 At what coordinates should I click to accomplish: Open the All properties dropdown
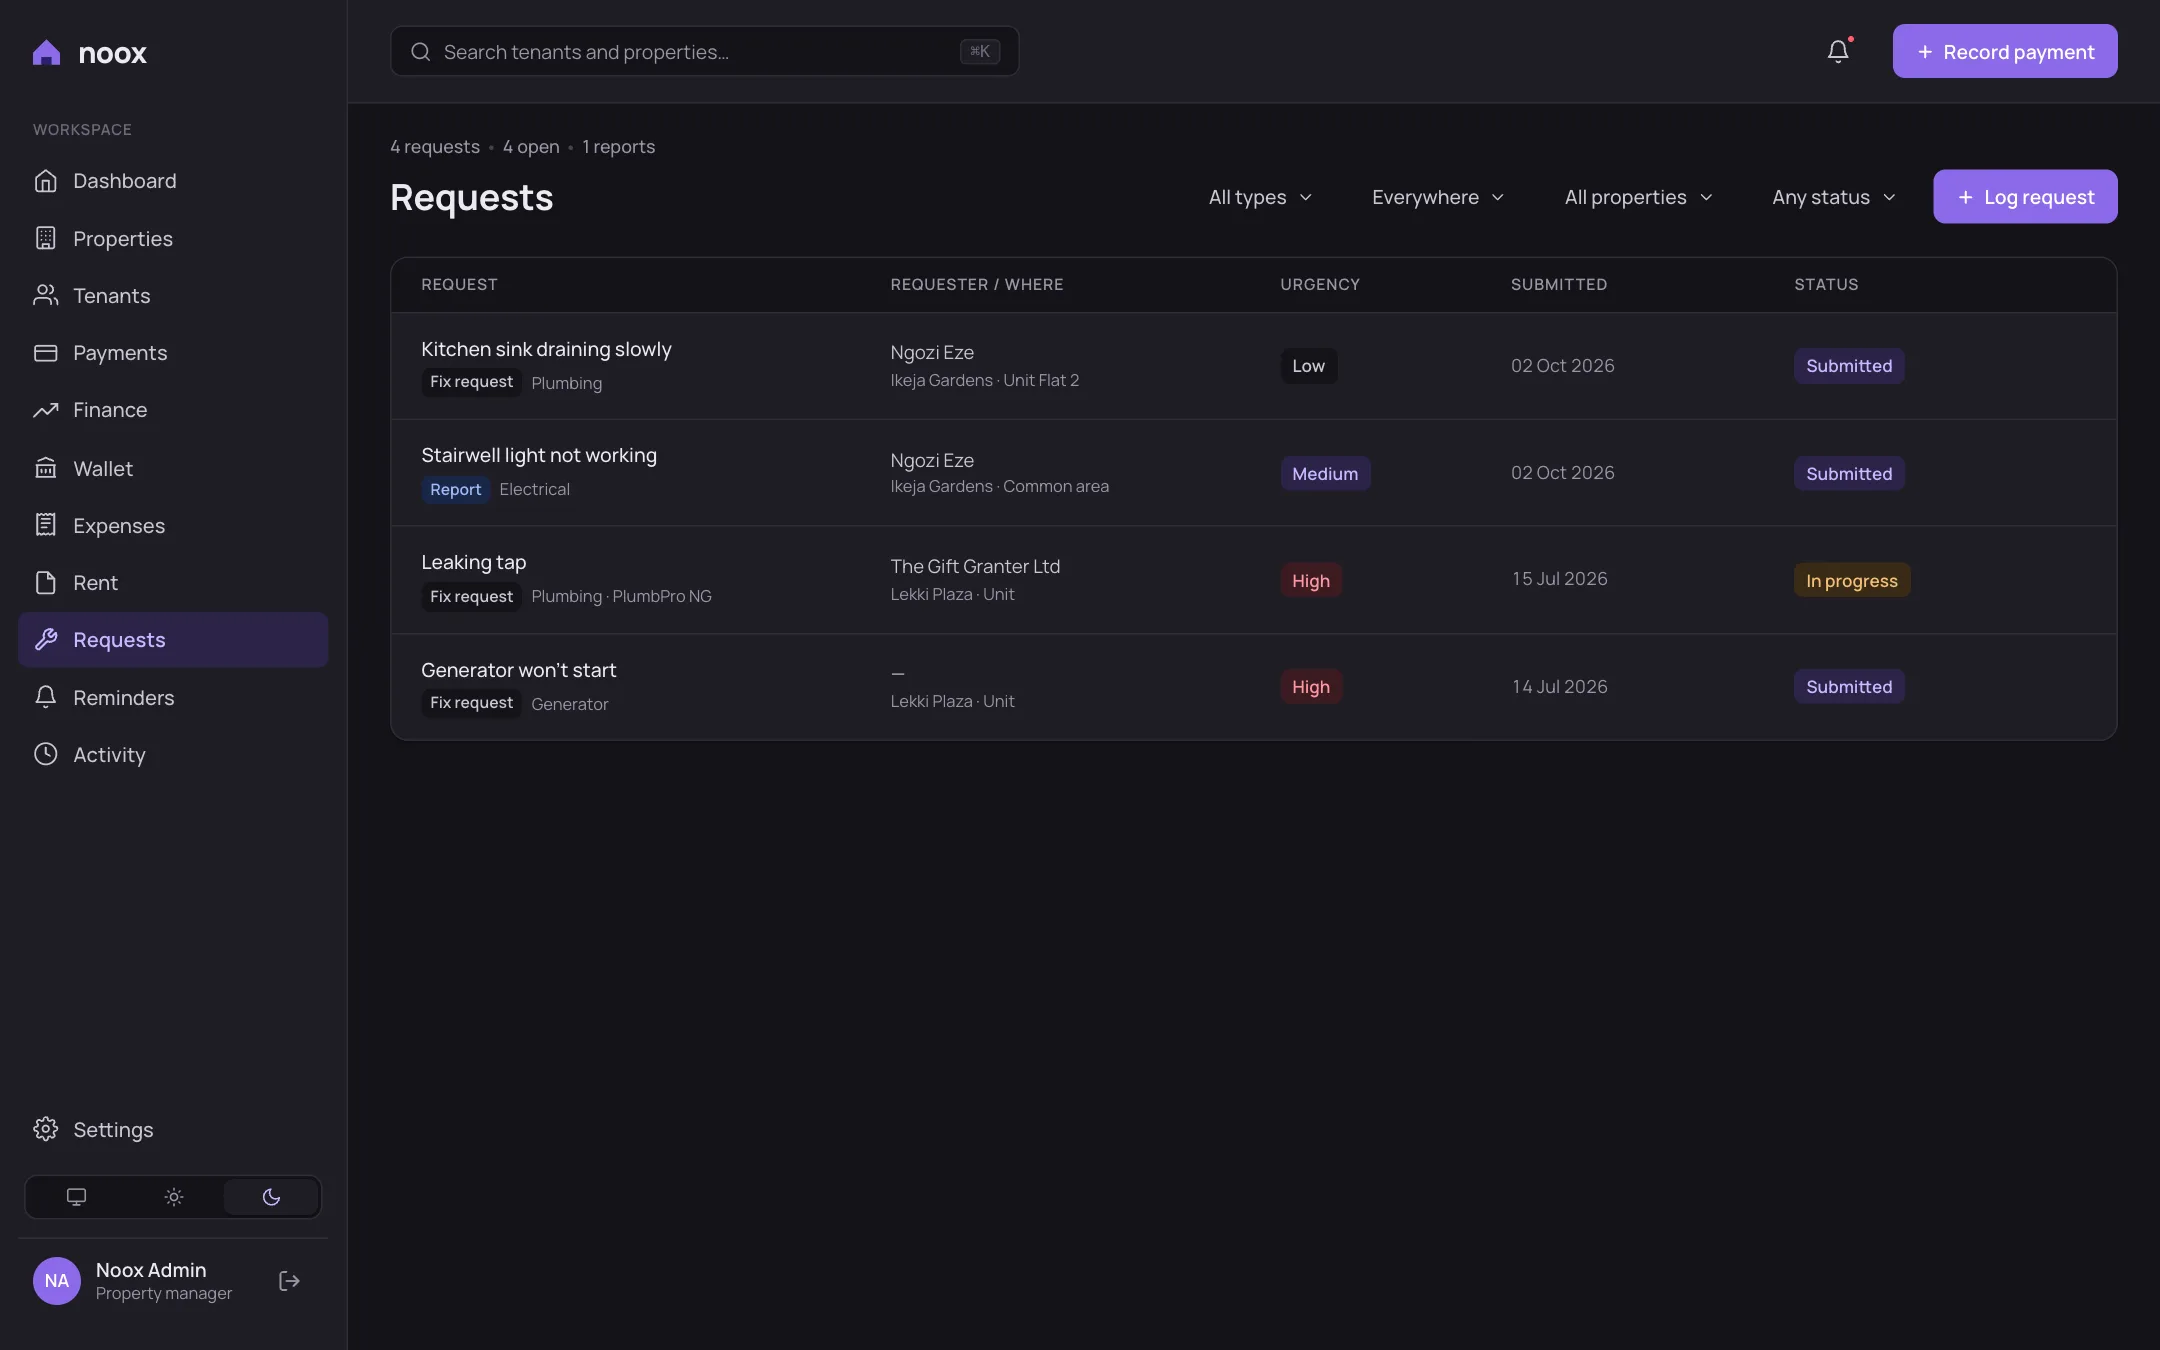[x=1638, y=197]
